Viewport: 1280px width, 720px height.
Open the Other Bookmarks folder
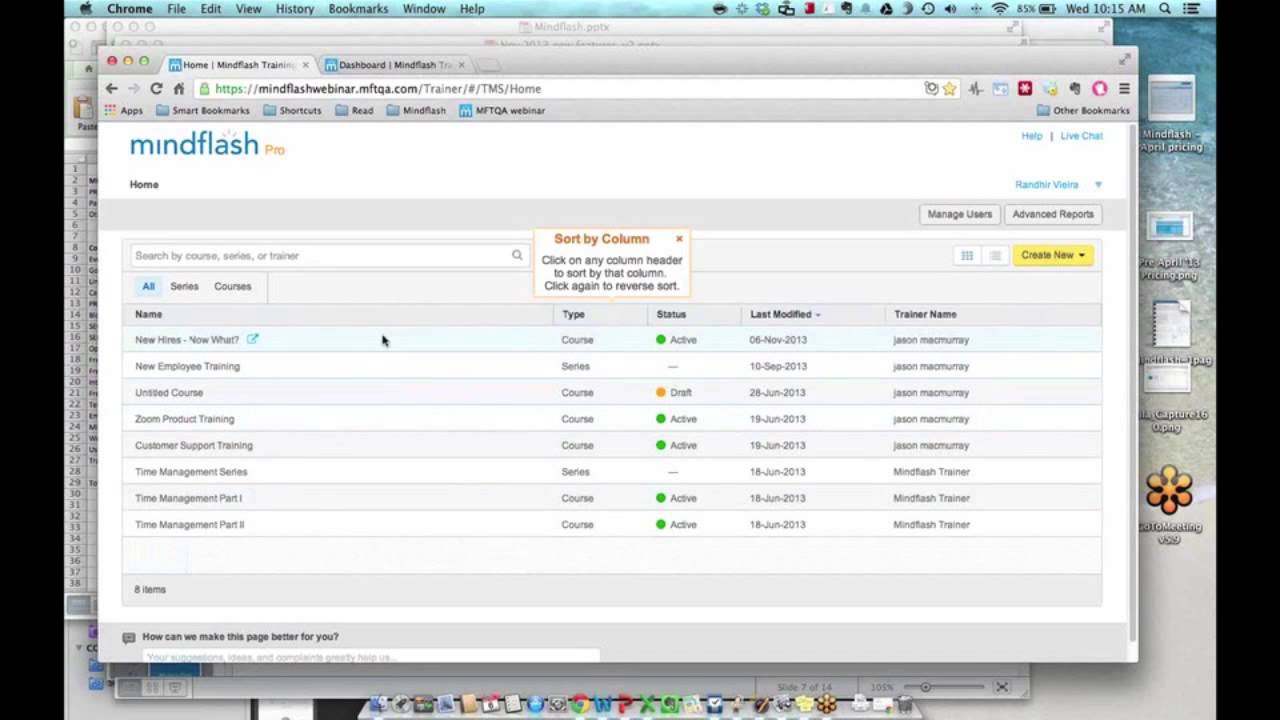point(1083,110)
